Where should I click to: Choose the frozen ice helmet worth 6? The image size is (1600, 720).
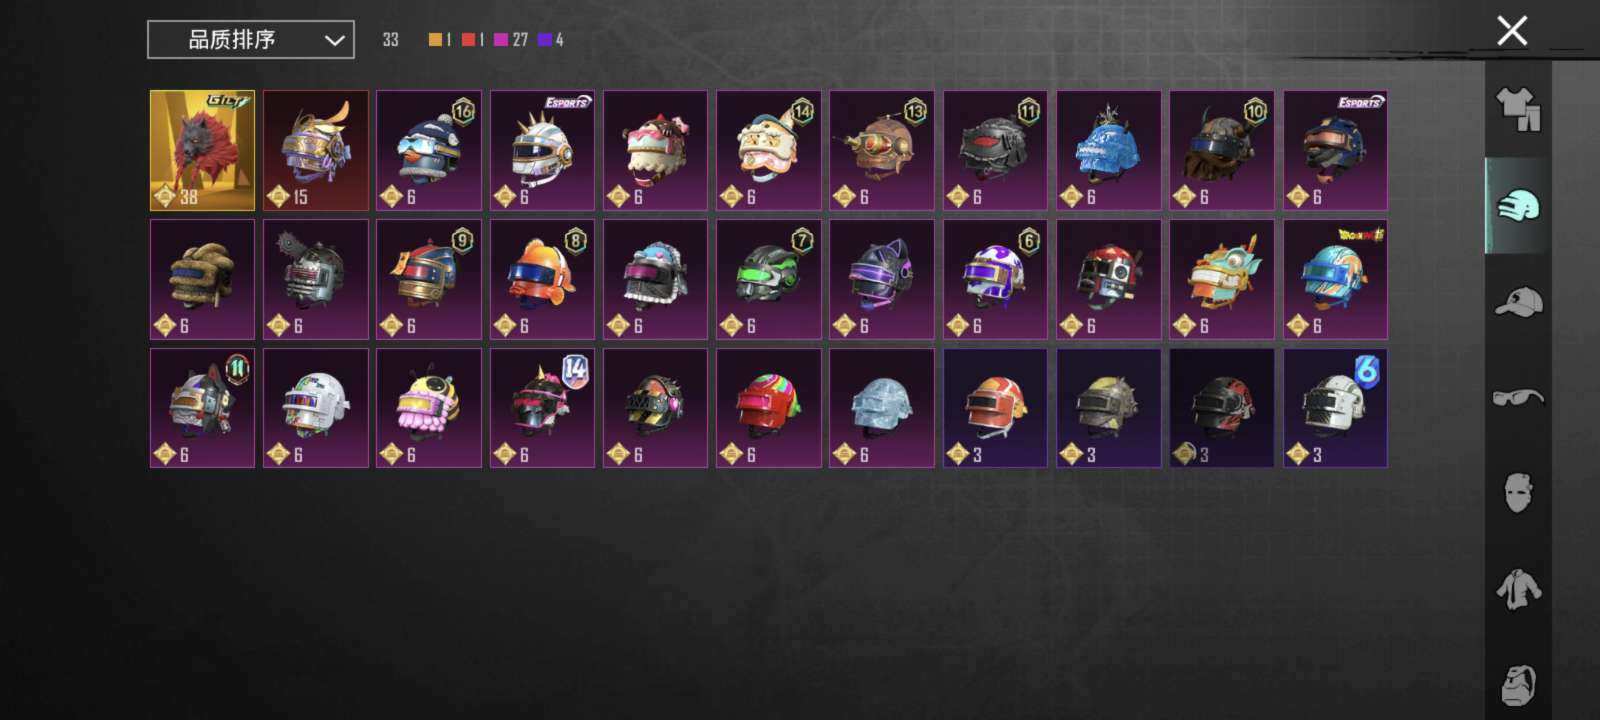pyautogui.click(x=882, y=408)
